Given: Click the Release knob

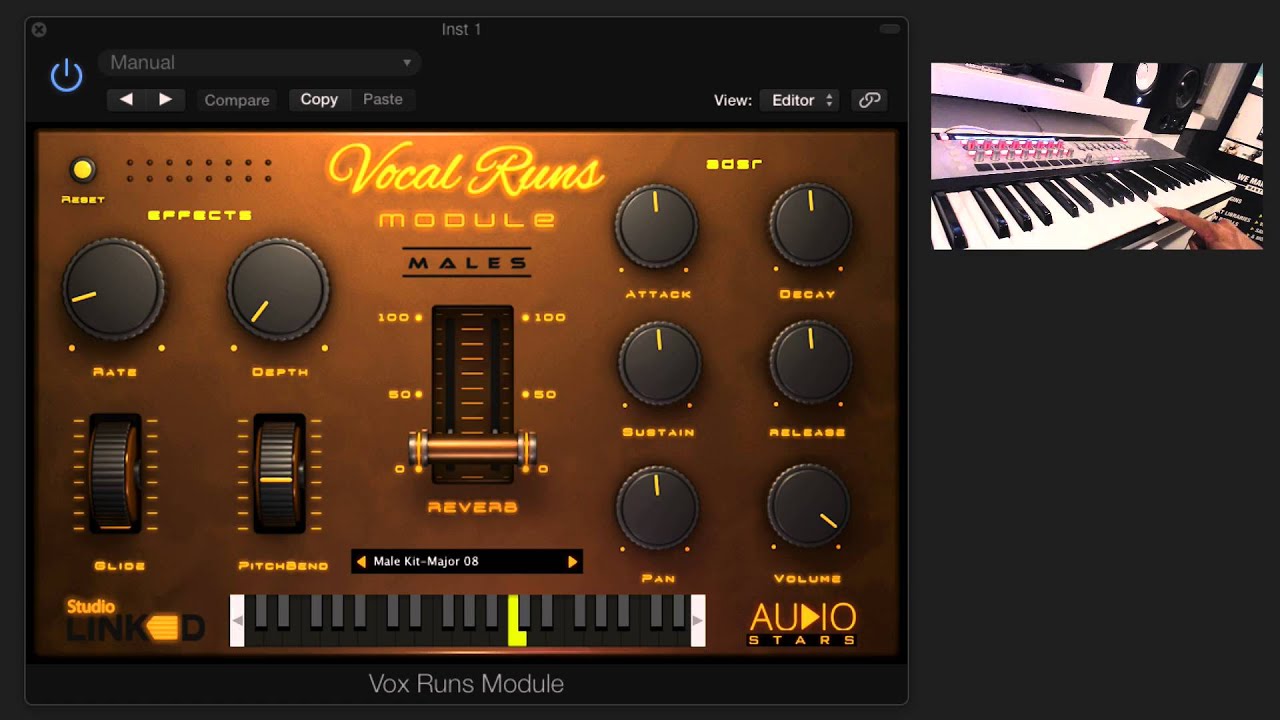Looking at the screenshot, I should point(810,363).
